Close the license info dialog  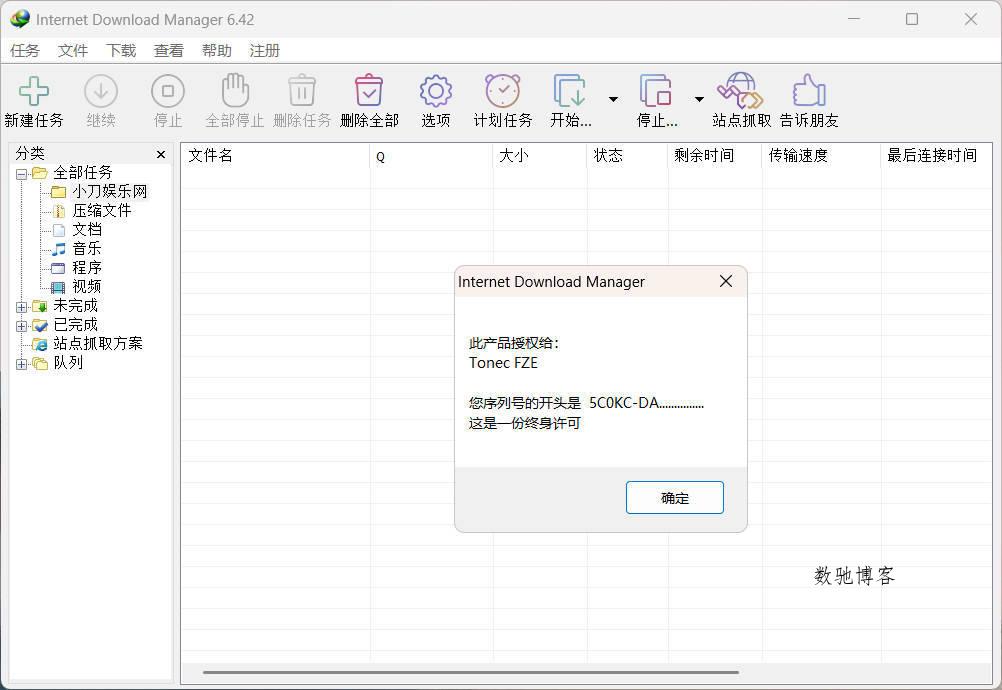point(726,281)
